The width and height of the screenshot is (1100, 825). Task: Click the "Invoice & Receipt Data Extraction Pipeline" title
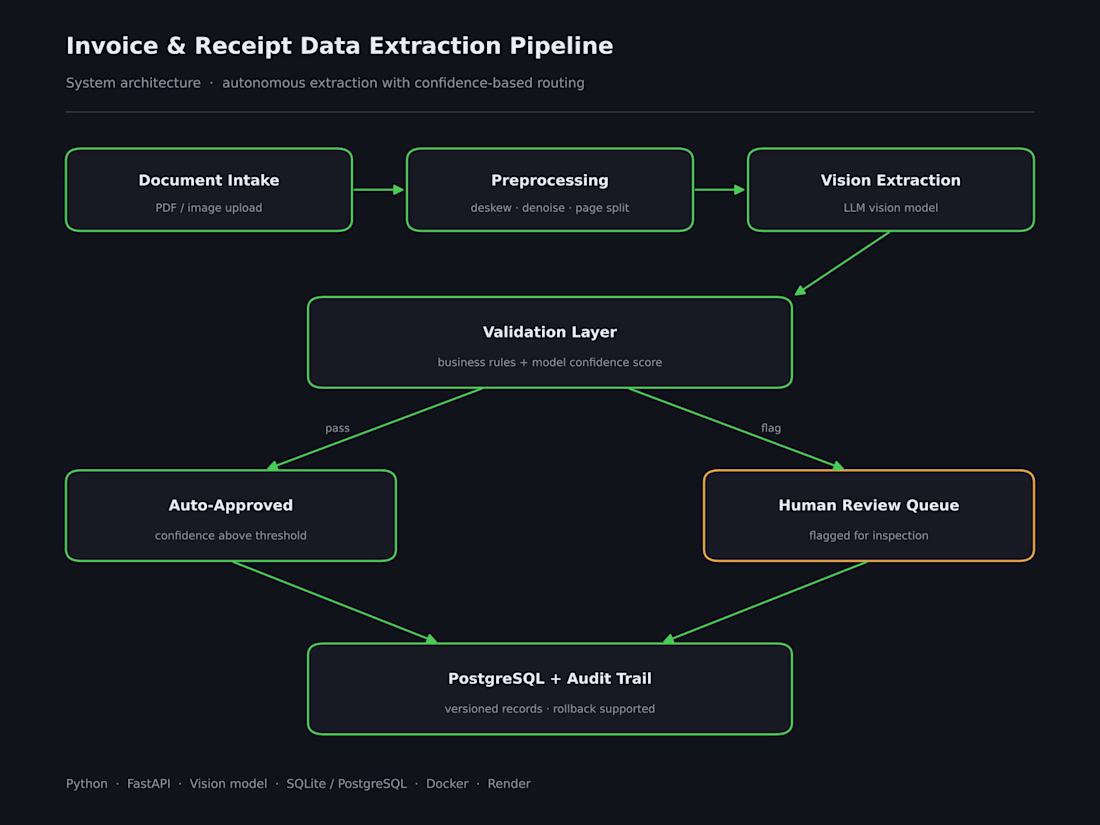[x=340, y=46]
